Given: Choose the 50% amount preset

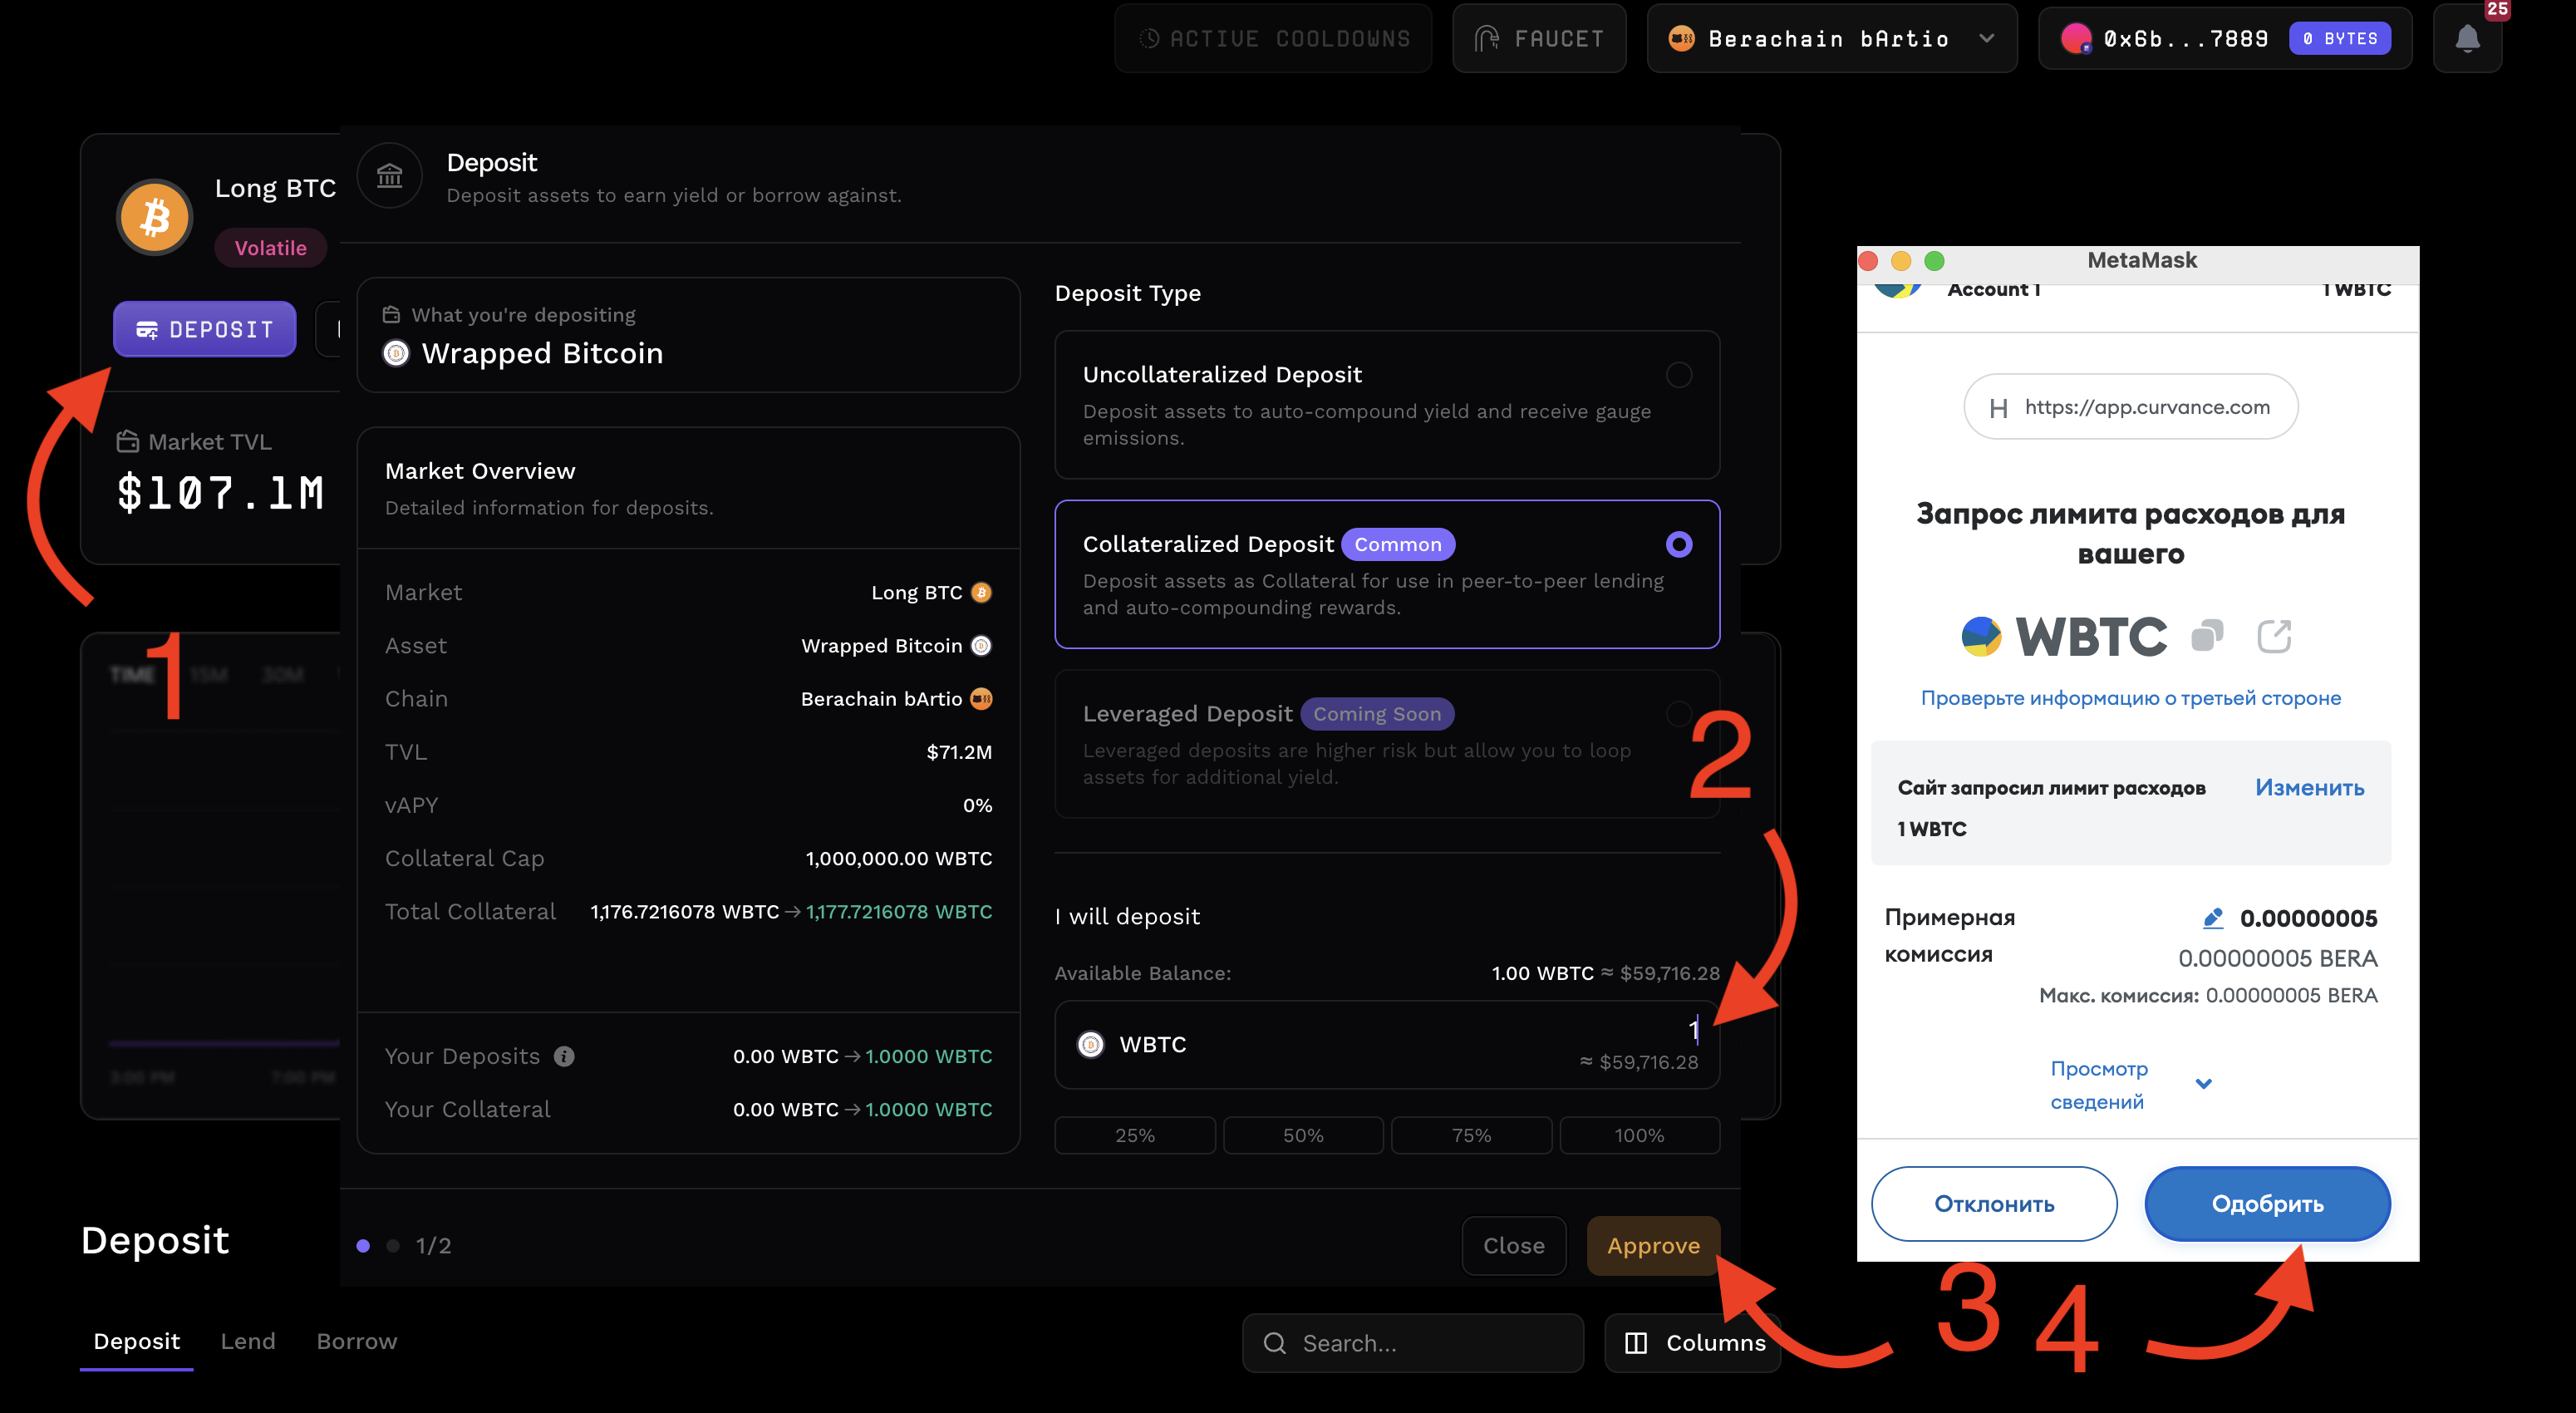Looking at the screenshot, I should point(1302,1135).
